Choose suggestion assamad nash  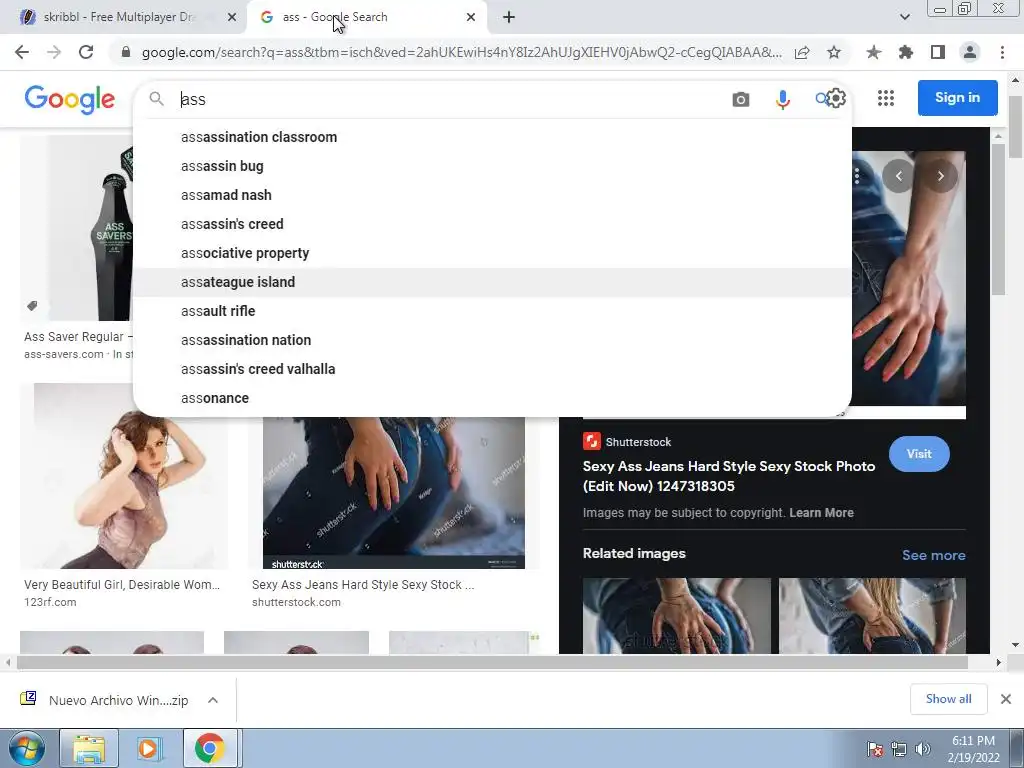pyautogui.click(x=492, y=195)
